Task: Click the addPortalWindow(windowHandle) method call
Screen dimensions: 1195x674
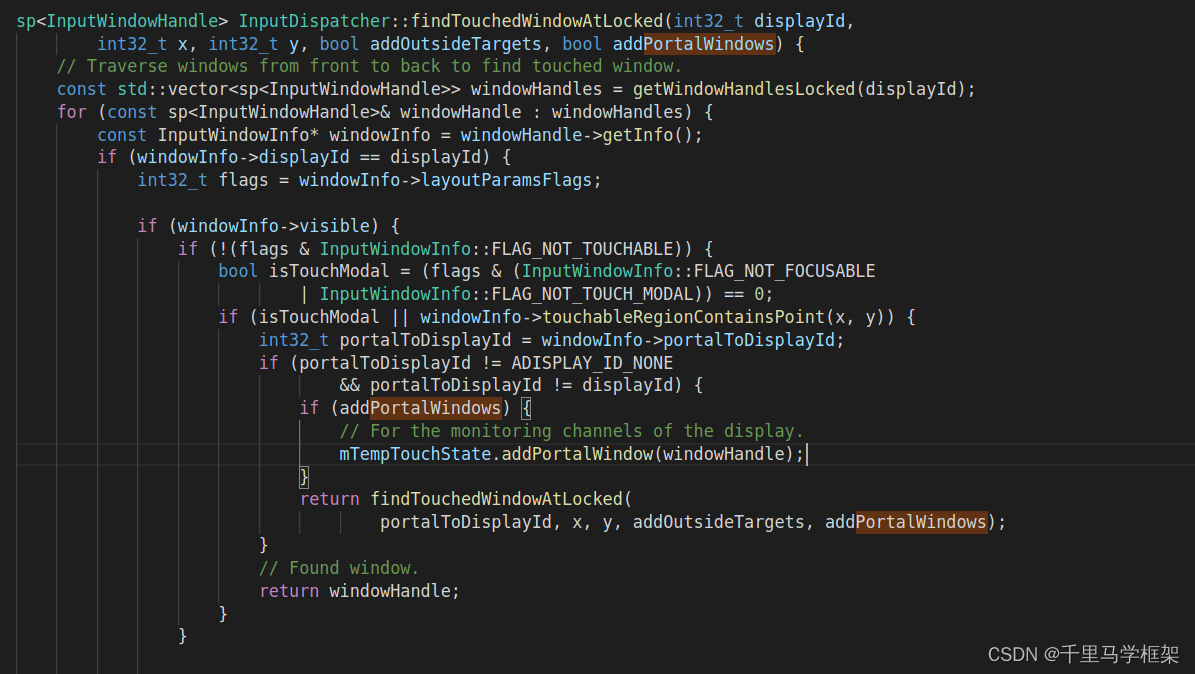Action: point(648,454)
